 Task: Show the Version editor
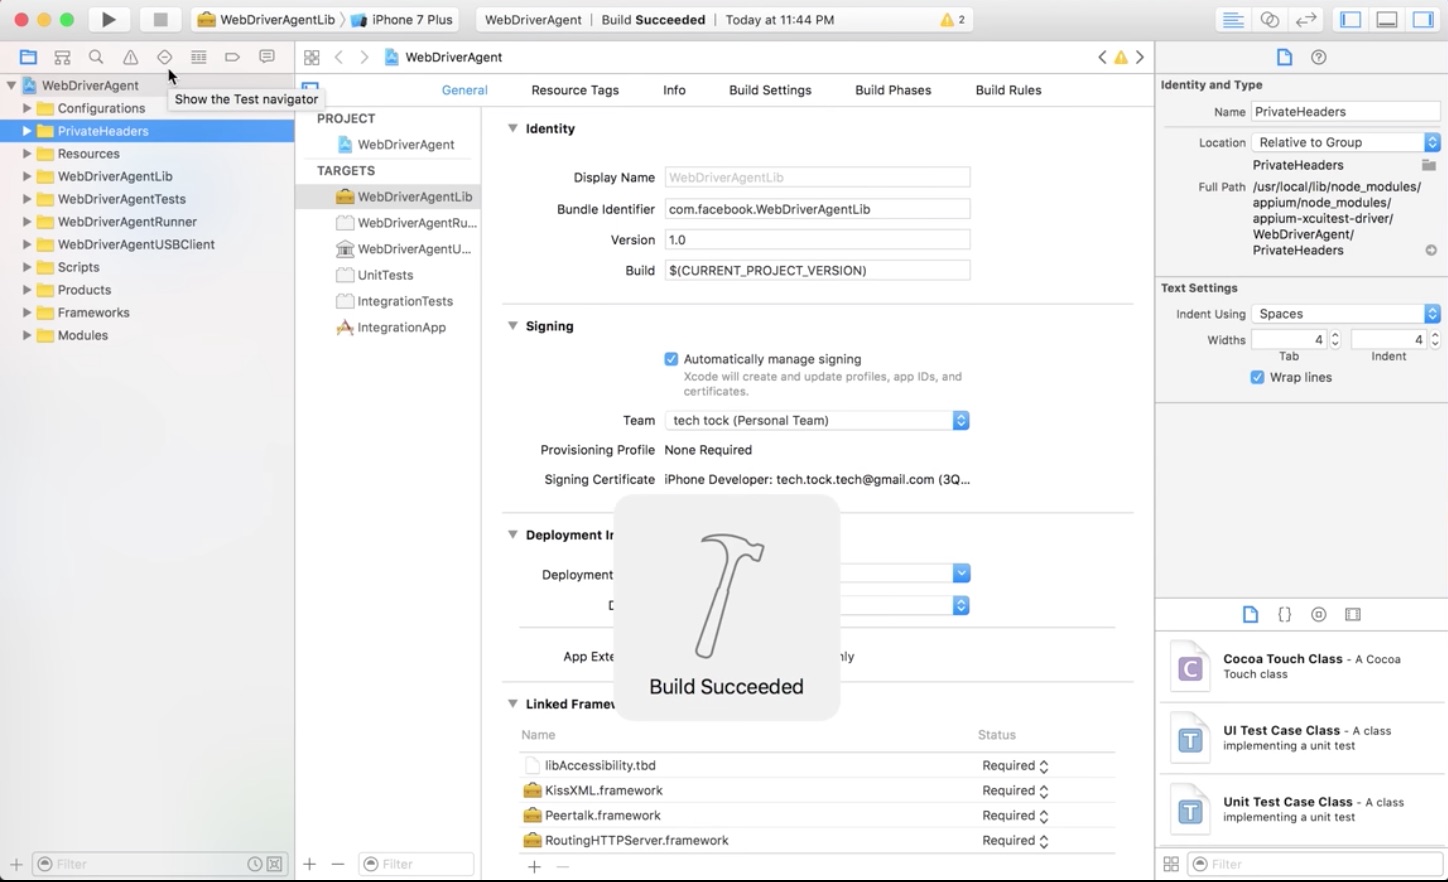[x=1306, y=20]
